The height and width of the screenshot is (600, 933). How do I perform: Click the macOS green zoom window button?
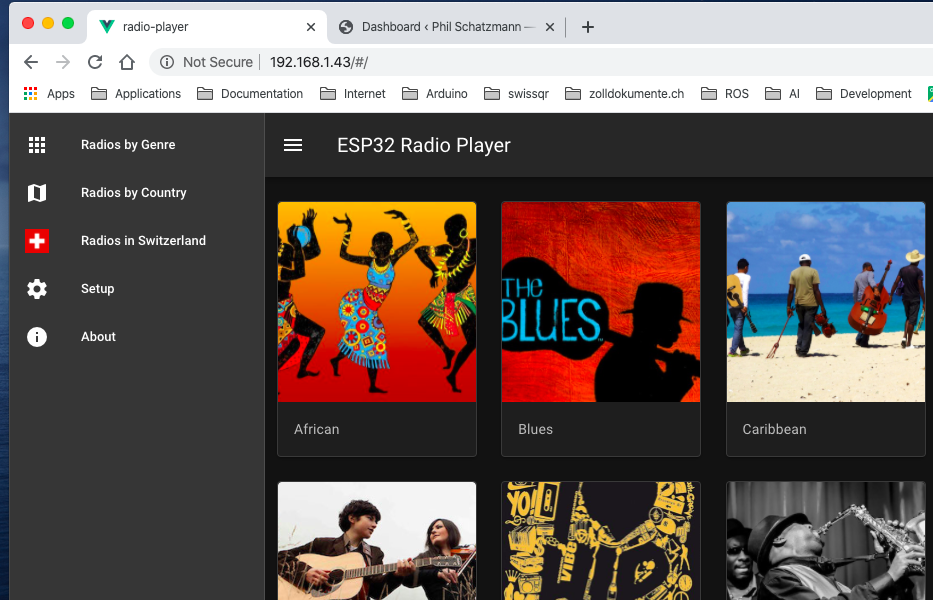coord(68,23)
